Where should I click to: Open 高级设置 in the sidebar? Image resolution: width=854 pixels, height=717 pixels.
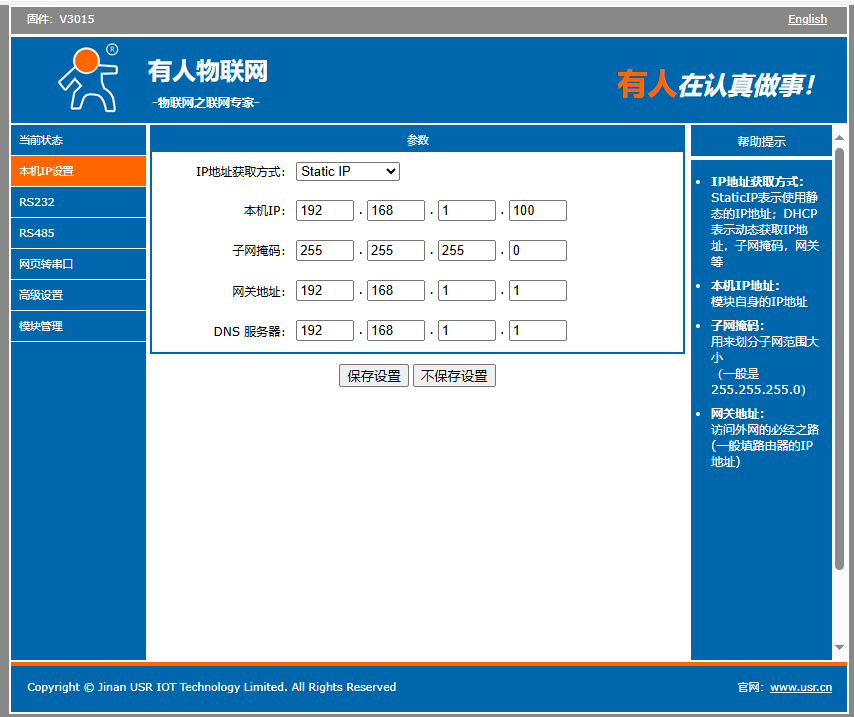point(78,295)
